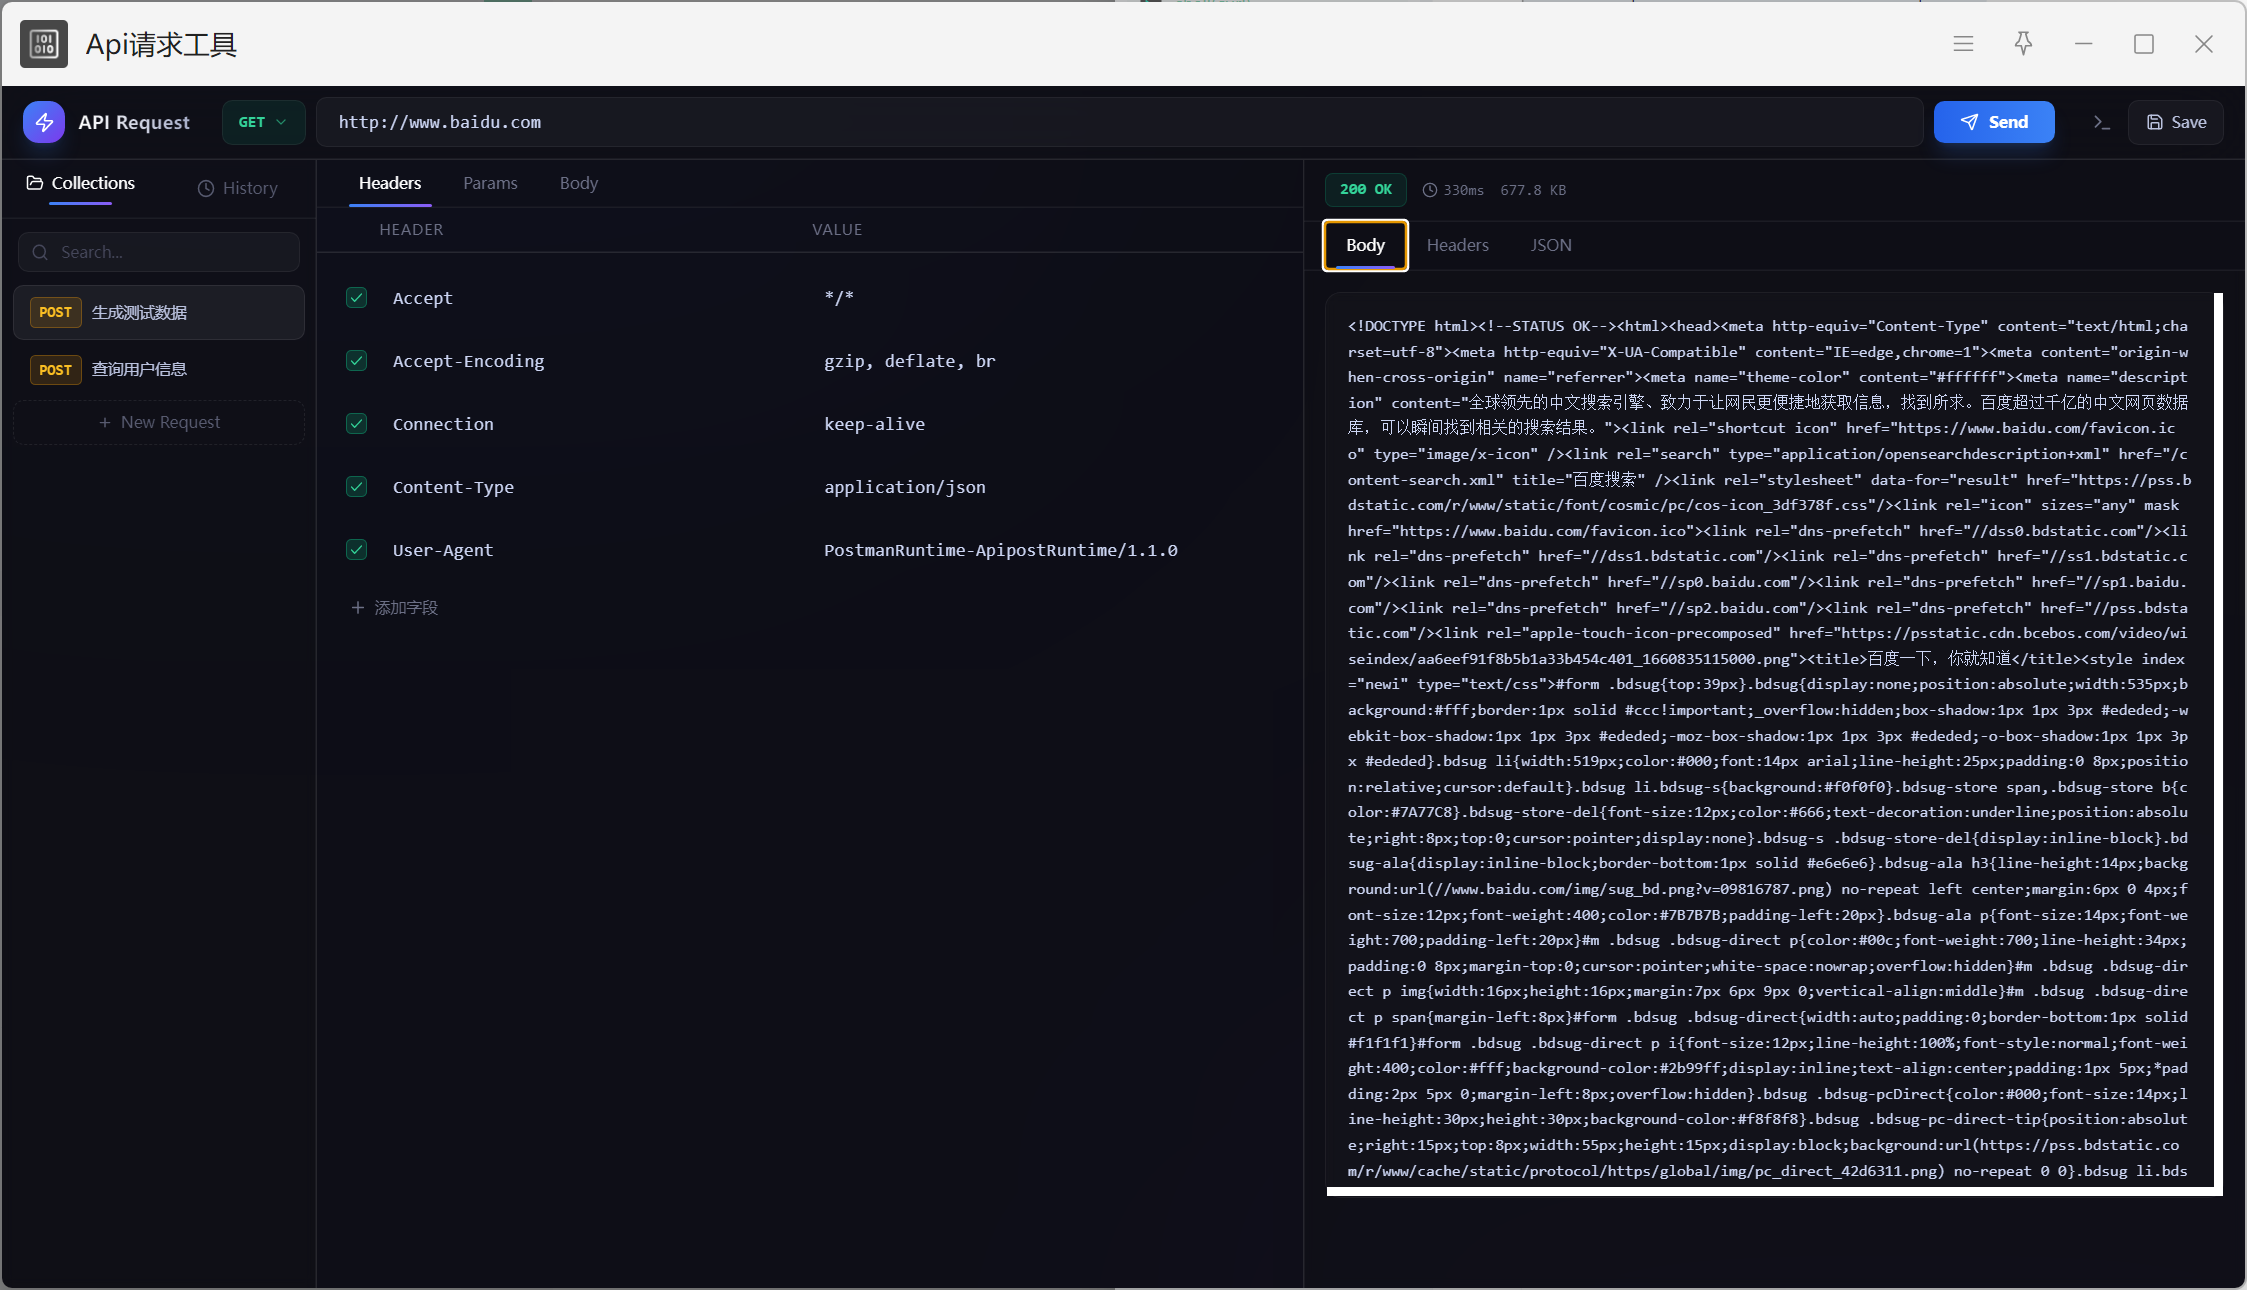Close the Api请求工具 window
This screenshot has width=2247, height=1290.
(2203, 44)
